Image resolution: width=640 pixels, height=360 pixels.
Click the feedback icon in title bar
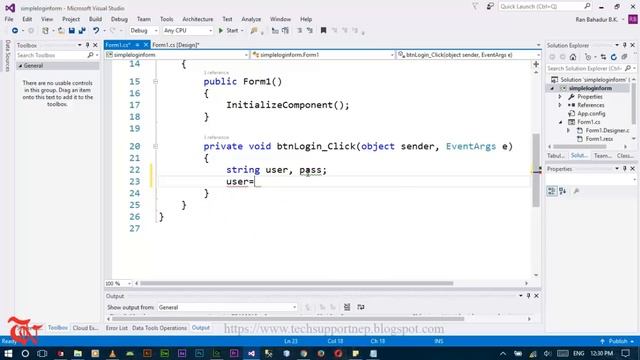[490, 7]
